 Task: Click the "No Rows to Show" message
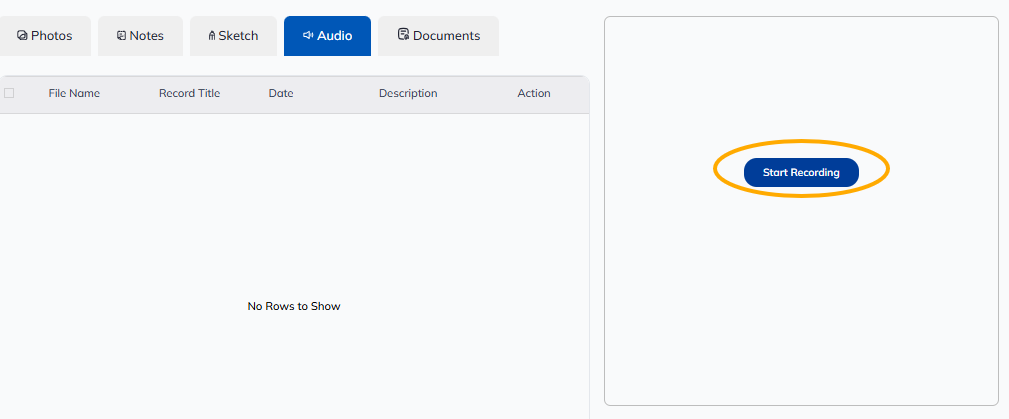294,306
